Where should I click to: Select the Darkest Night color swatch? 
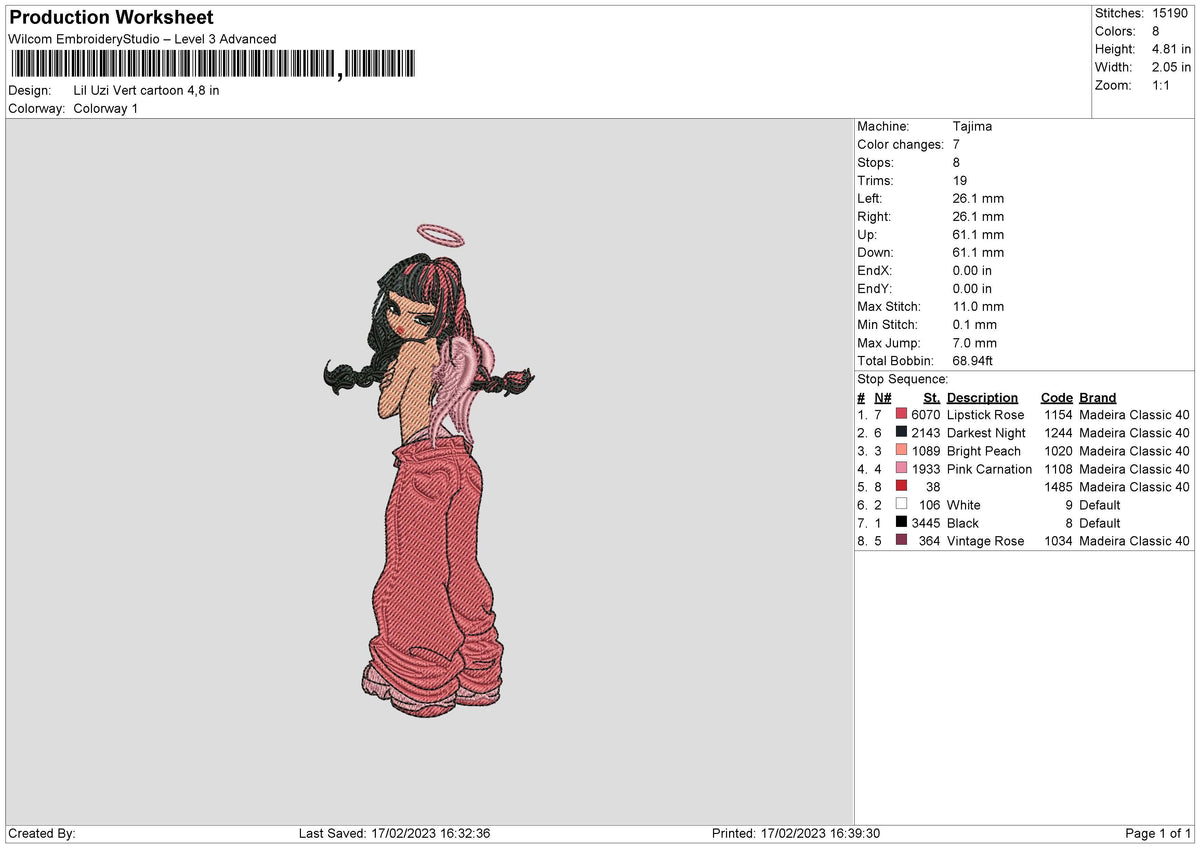901,432
